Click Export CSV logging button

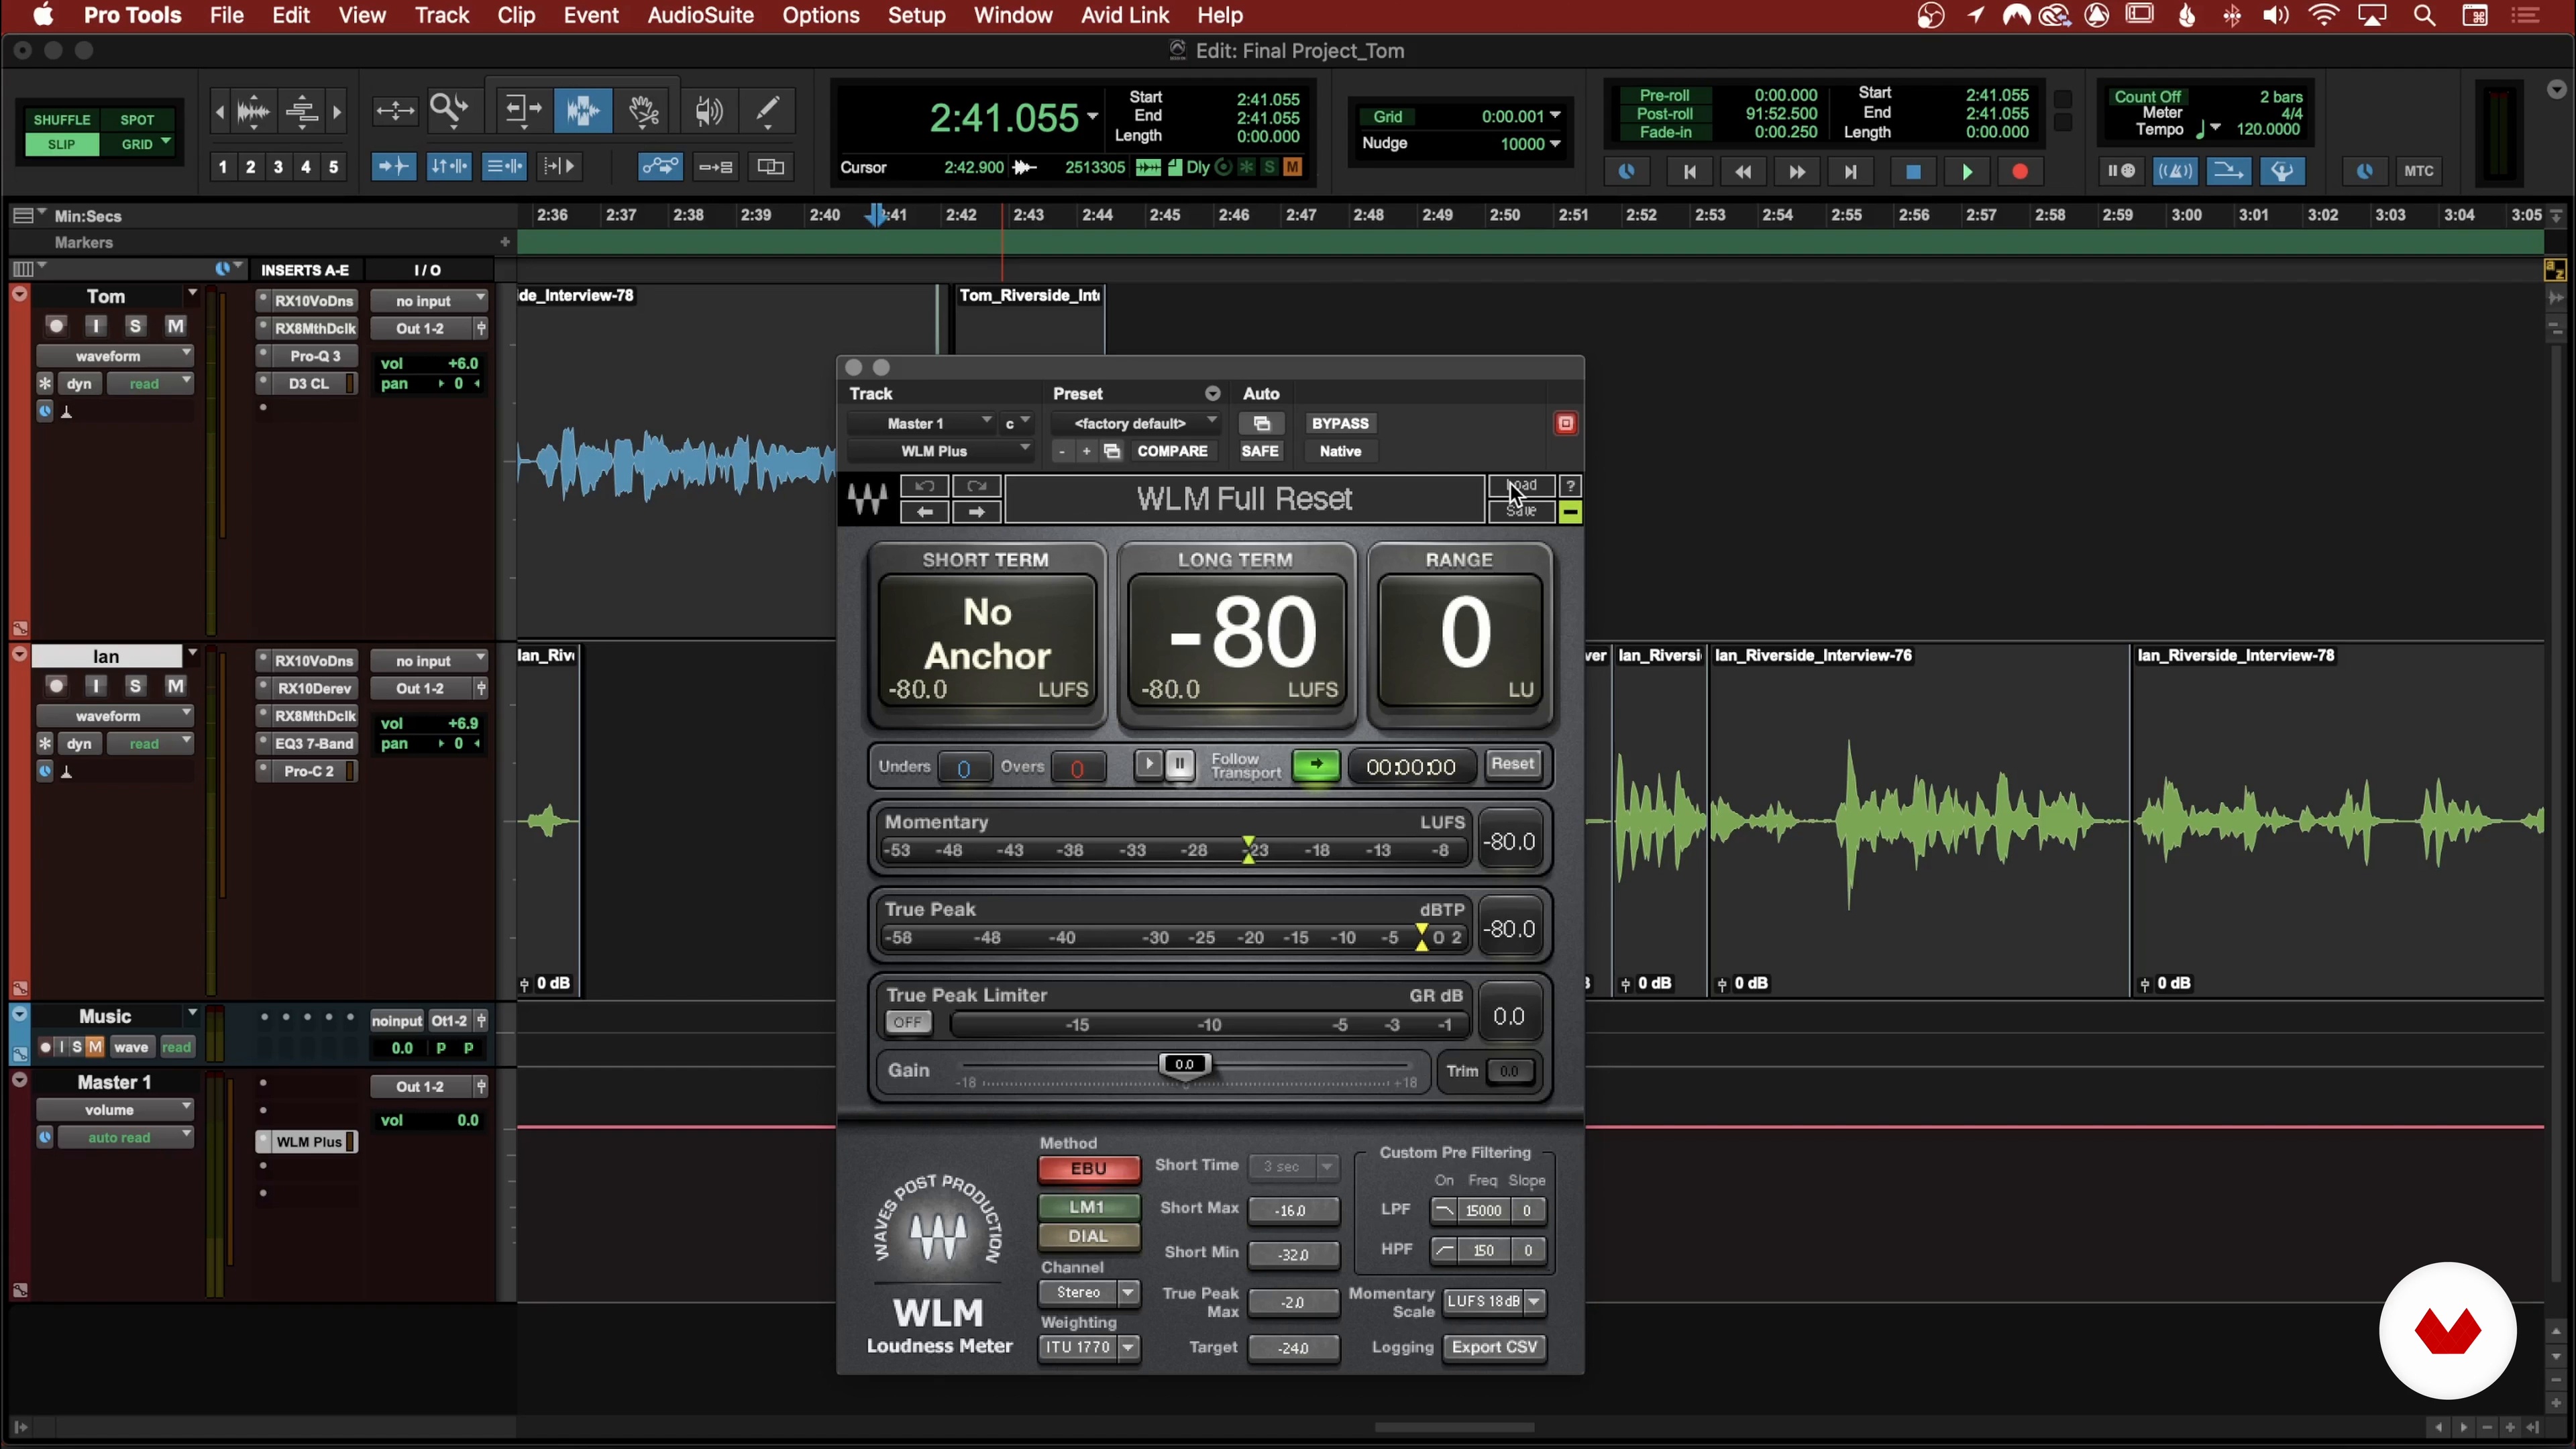(1494, 1348)
